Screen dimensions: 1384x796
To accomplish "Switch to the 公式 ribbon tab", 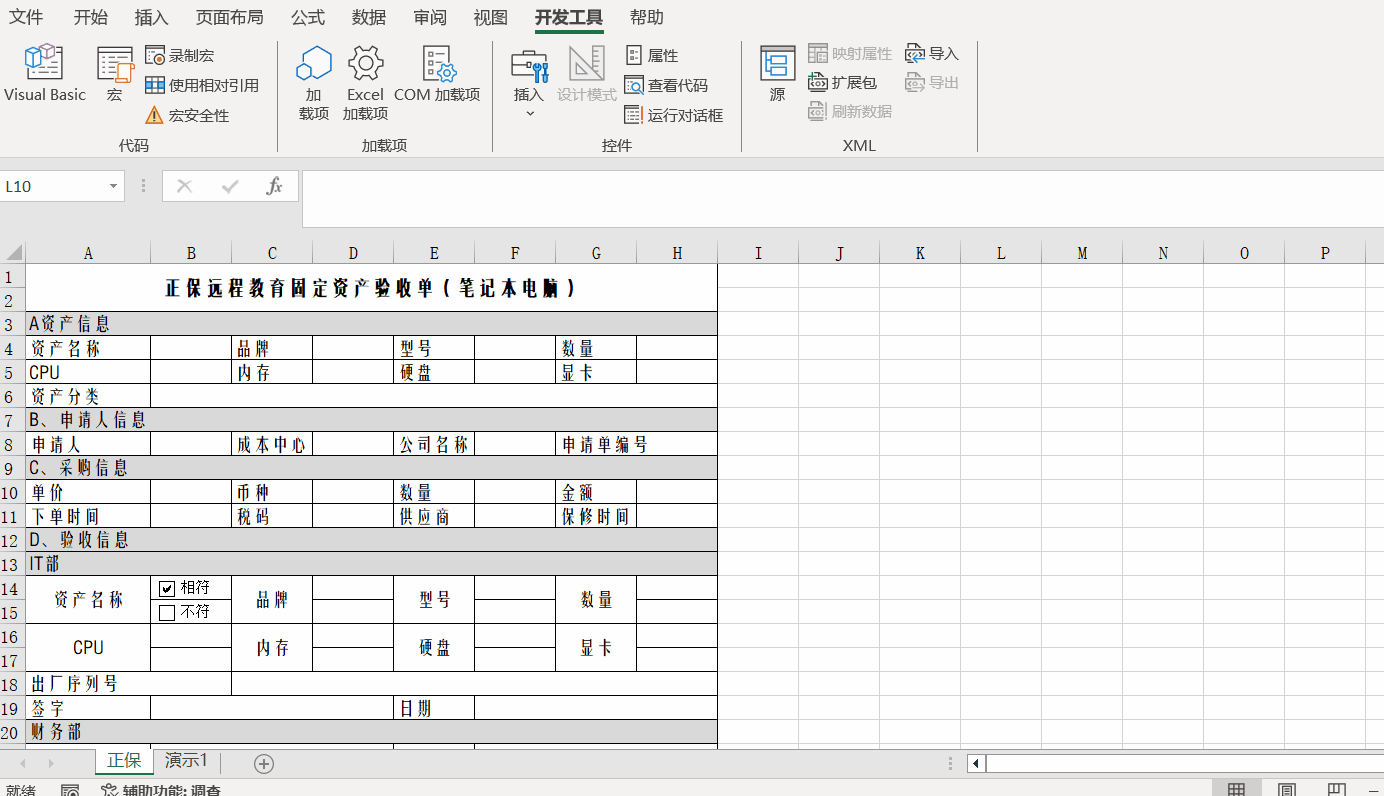I will click(x=308, y=18).
